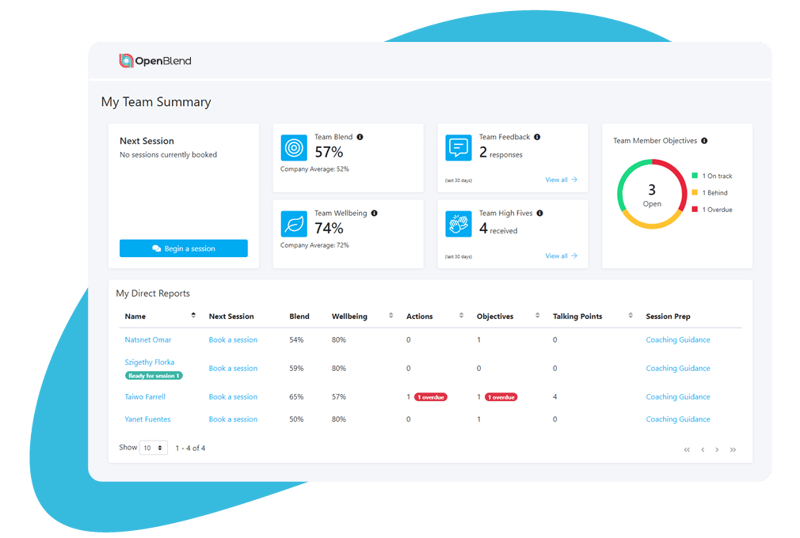Book a session for Szigethy Florka
Viewport: 800px width, 538px height.
233,368
